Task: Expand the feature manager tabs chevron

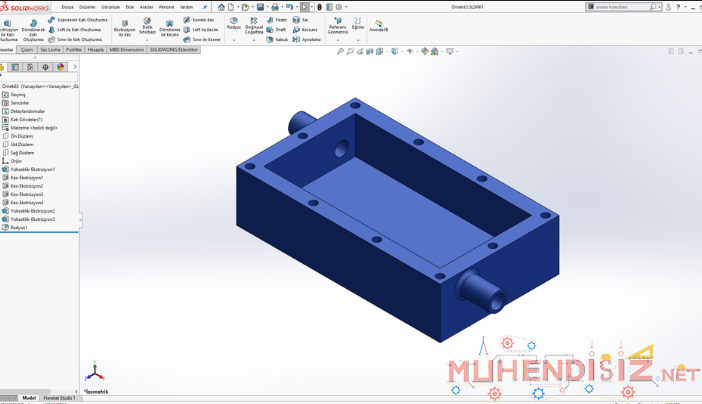Action: 74,68
